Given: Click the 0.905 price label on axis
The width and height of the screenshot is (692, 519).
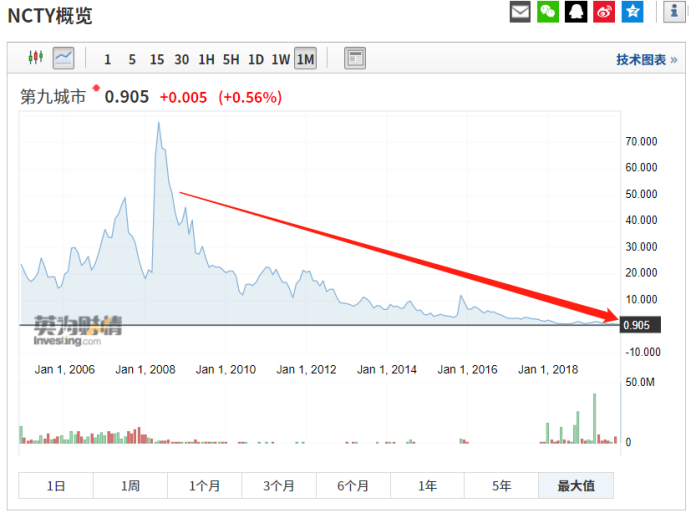Looking at the screenshot, I should (x=640, y=325).
